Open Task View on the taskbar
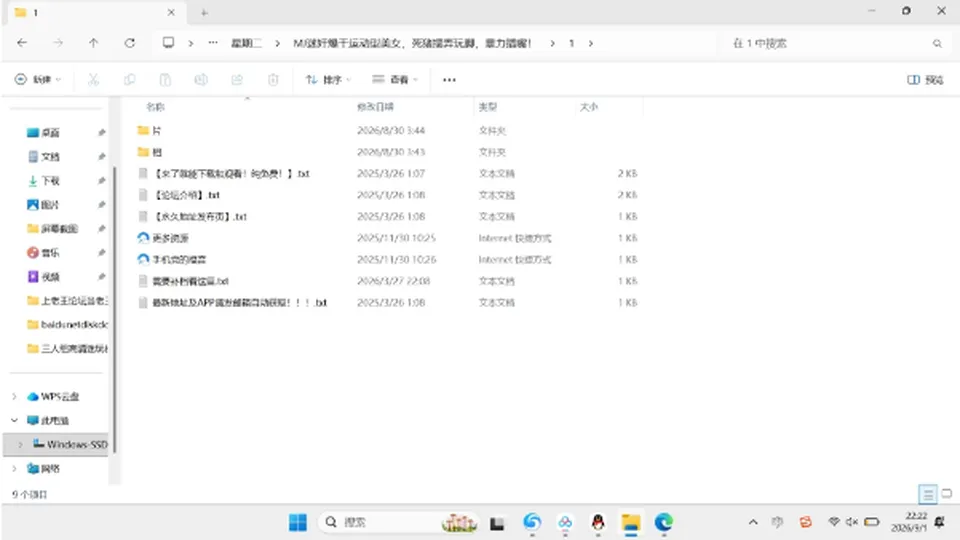Screen dimensions: 960x540 coord(497,523)
